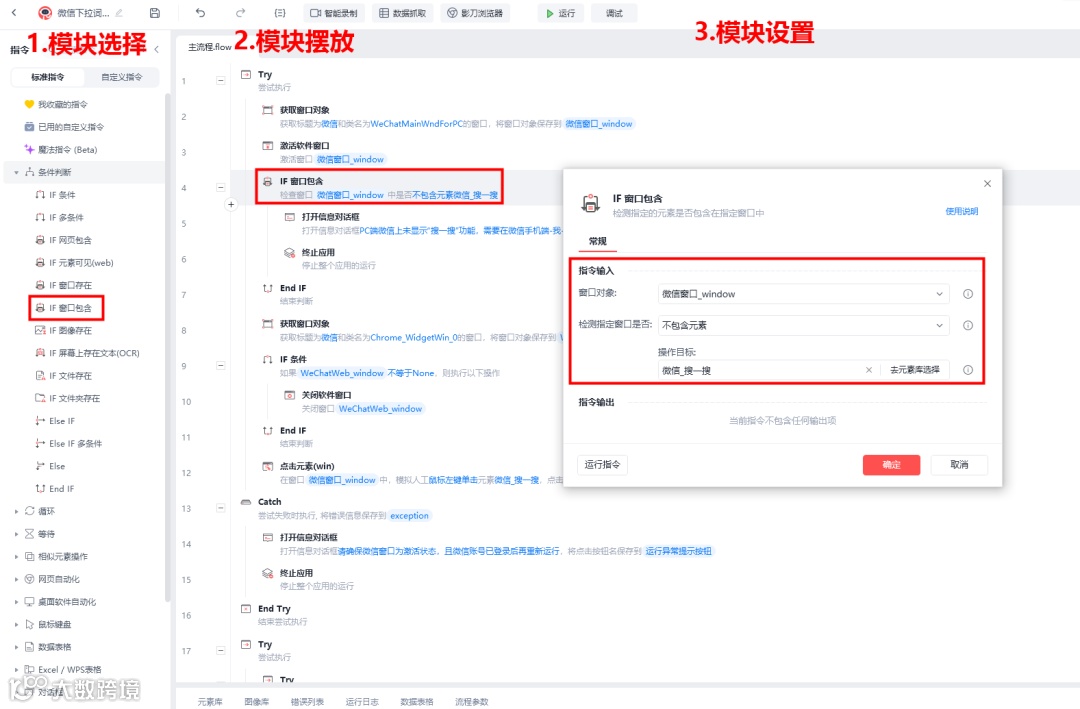Click the 点击元素(win) step icon at line 12
This screenshot has width=1080, height=709.
pyautogui.click(x=267, y=466)
